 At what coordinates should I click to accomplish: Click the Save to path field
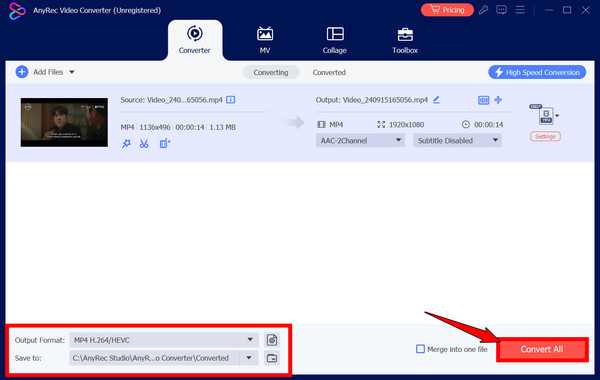click(x=155, y=358)
